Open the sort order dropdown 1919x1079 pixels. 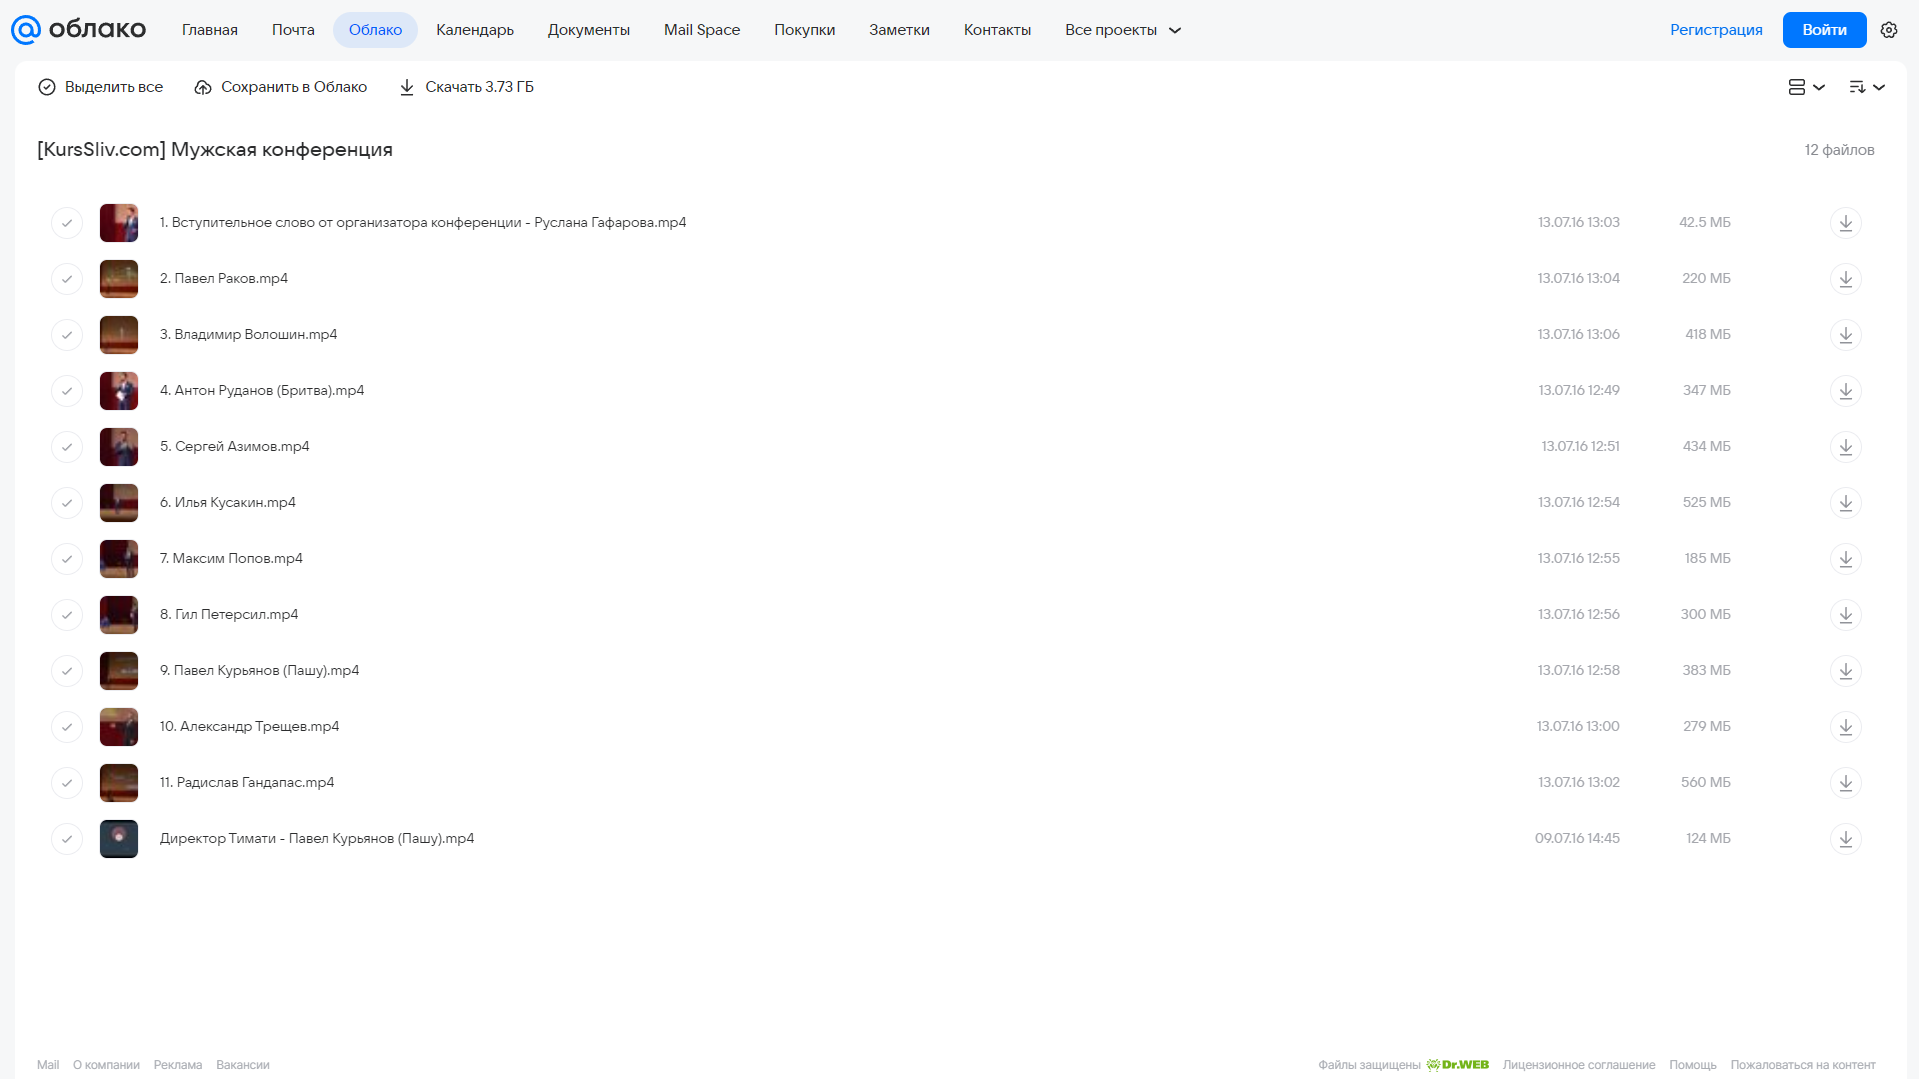pos(1866,87)
